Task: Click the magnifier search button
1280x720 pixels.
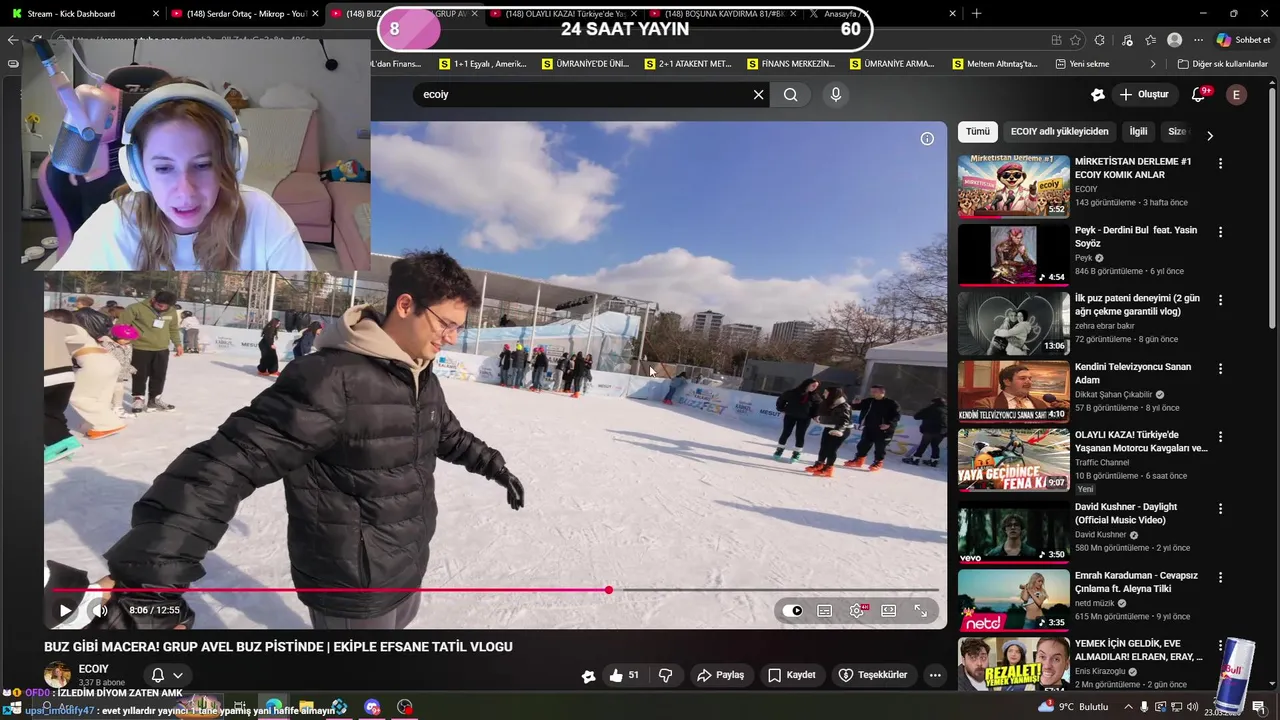Action: (x=791, y=94)
